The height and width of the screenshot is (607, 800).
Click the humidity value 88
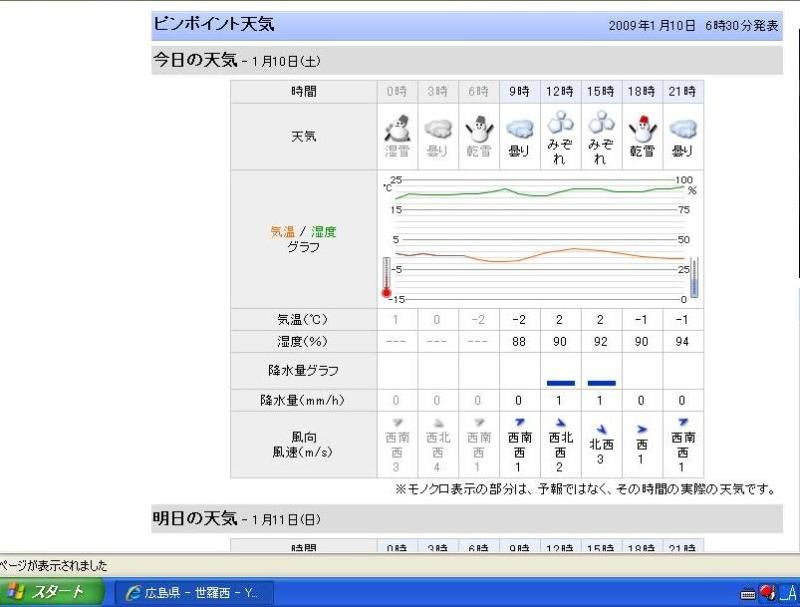tap(519, 342)
